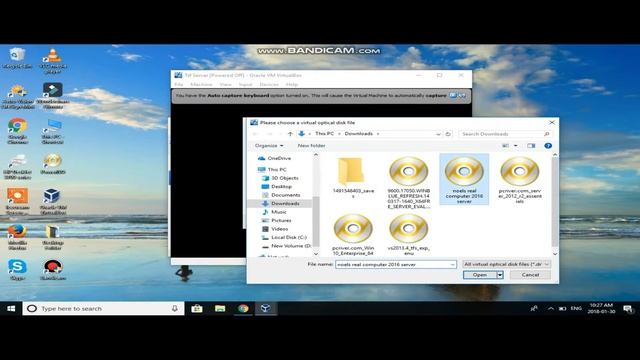This screenshot has width=640, height=360.
Task: Go up one folder level in the file dialog
Action: coord(290,134)
